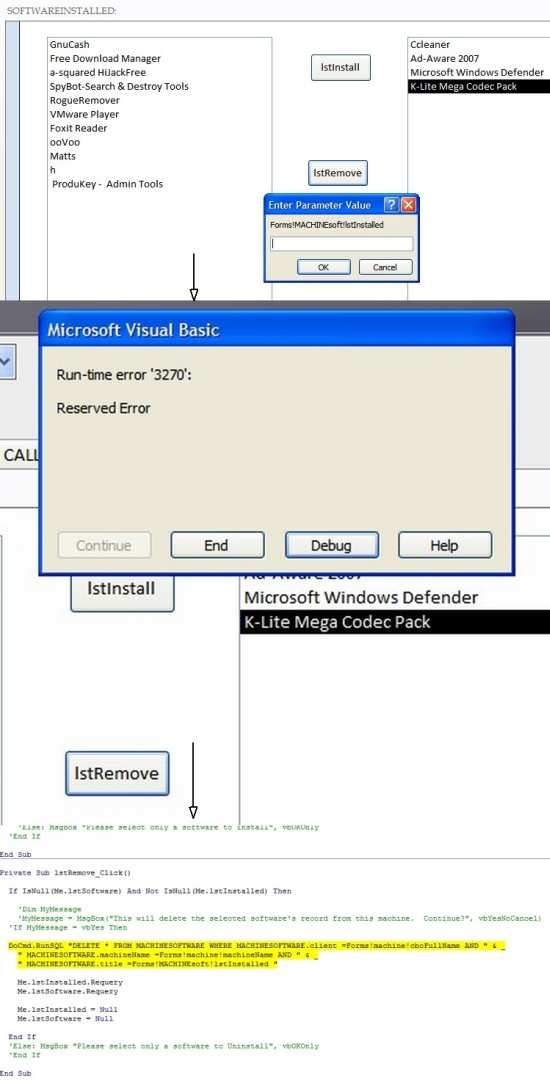Close the Enter Parameter Value dialog
The image size is (550, 1083).
pyautogui.click(x=408, y=205)
